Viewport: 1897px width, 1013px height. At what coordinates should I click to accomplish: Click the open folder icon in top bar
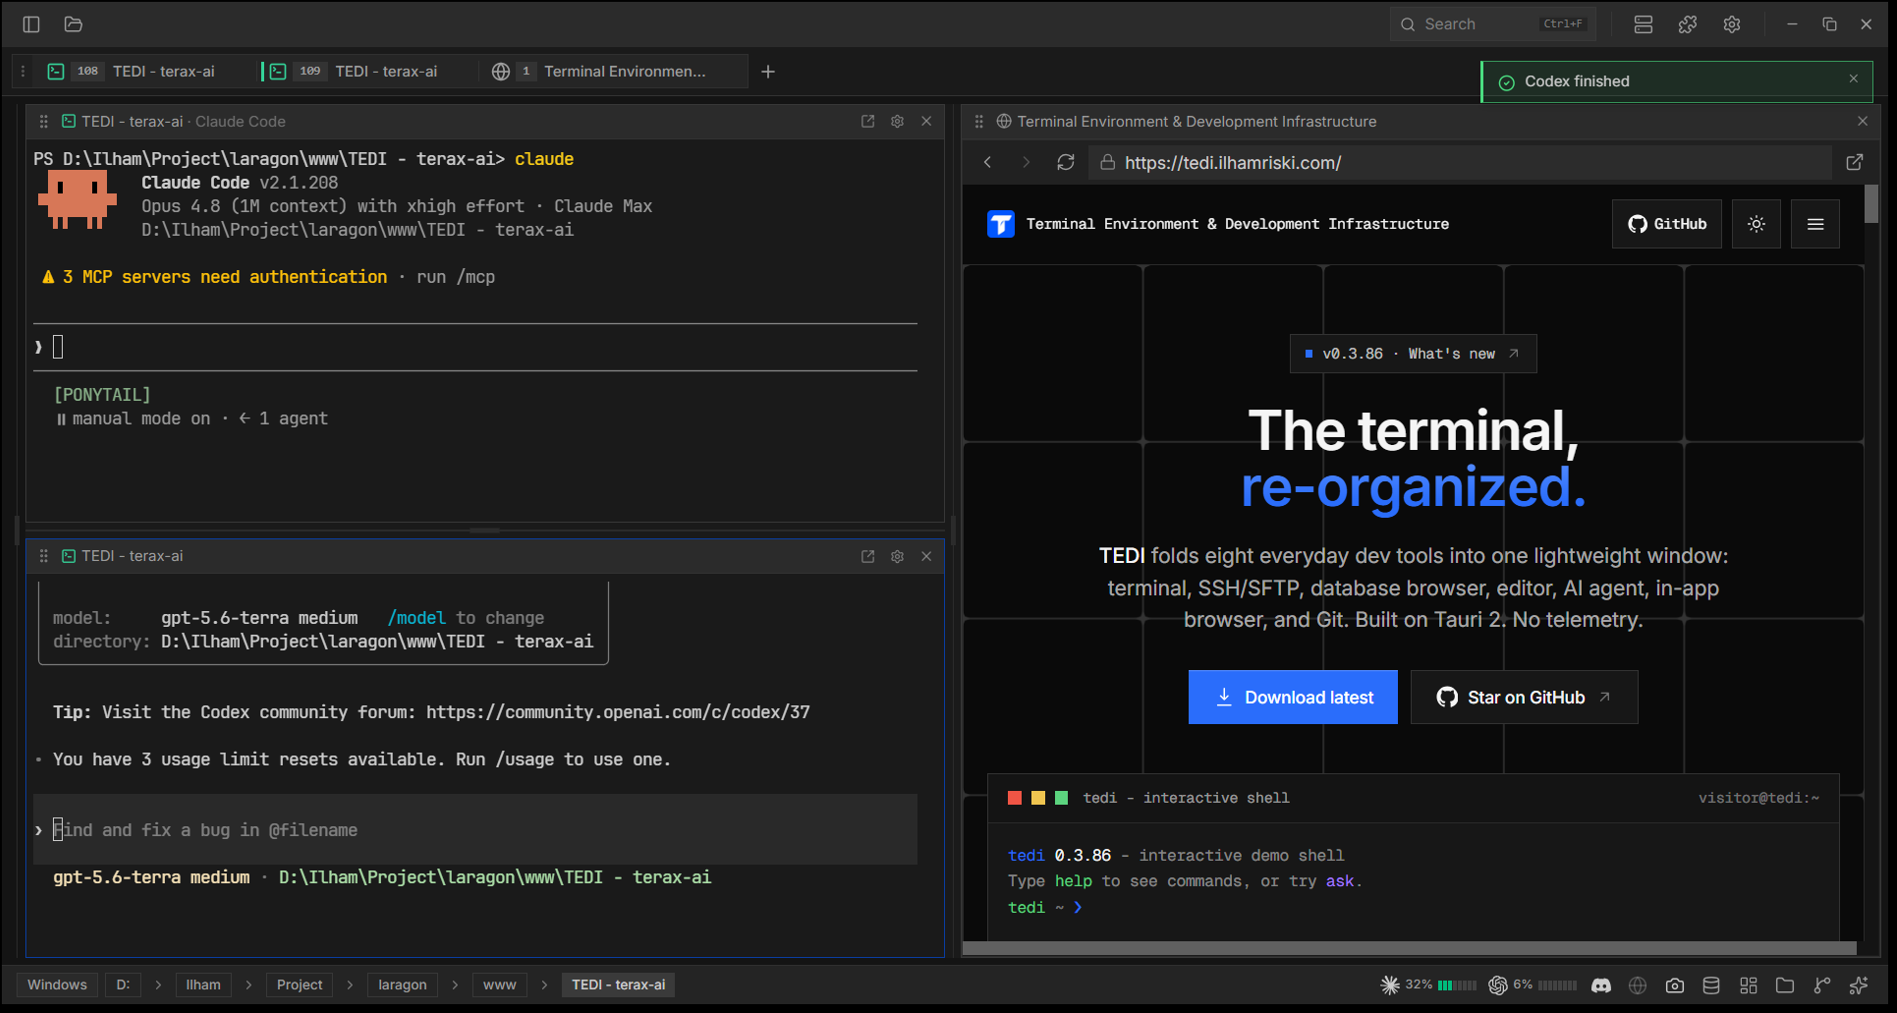click(73, 24)
